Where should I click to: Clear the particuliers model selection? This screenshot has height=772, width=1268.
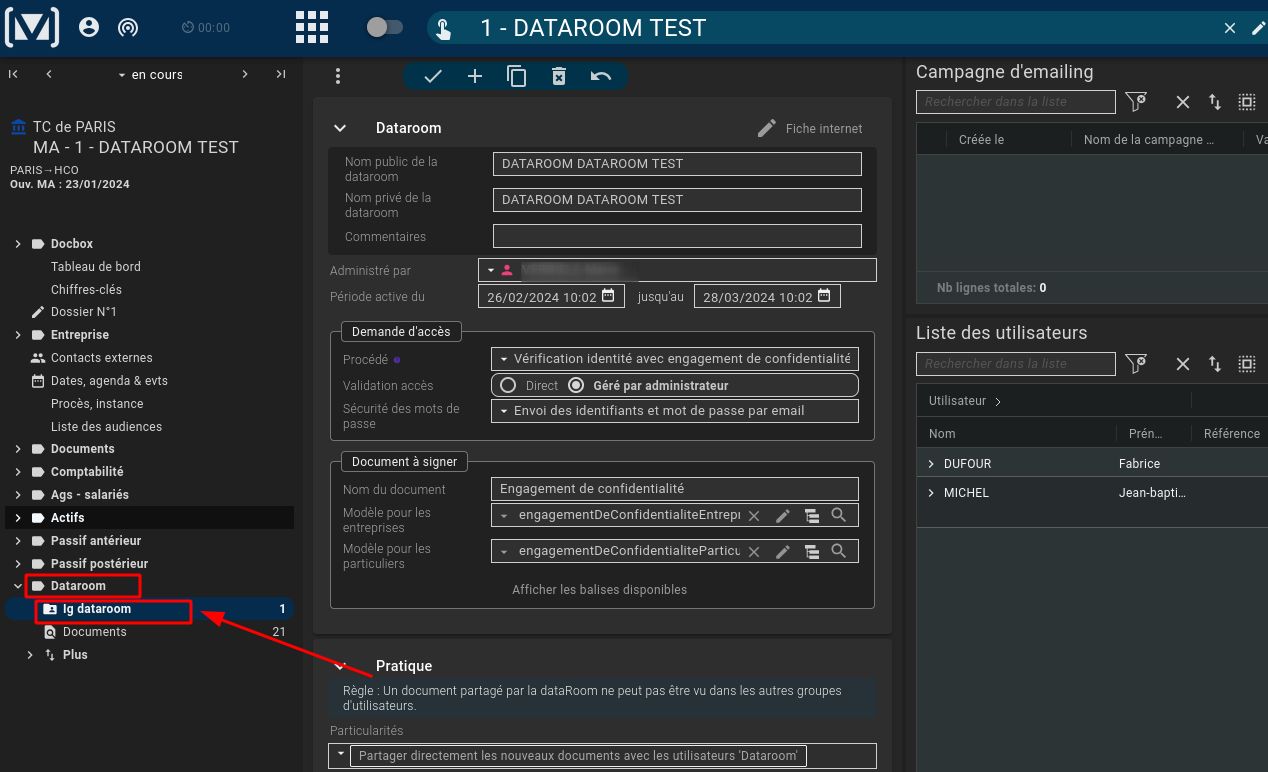pyautogui.click(x=754, y=552)
